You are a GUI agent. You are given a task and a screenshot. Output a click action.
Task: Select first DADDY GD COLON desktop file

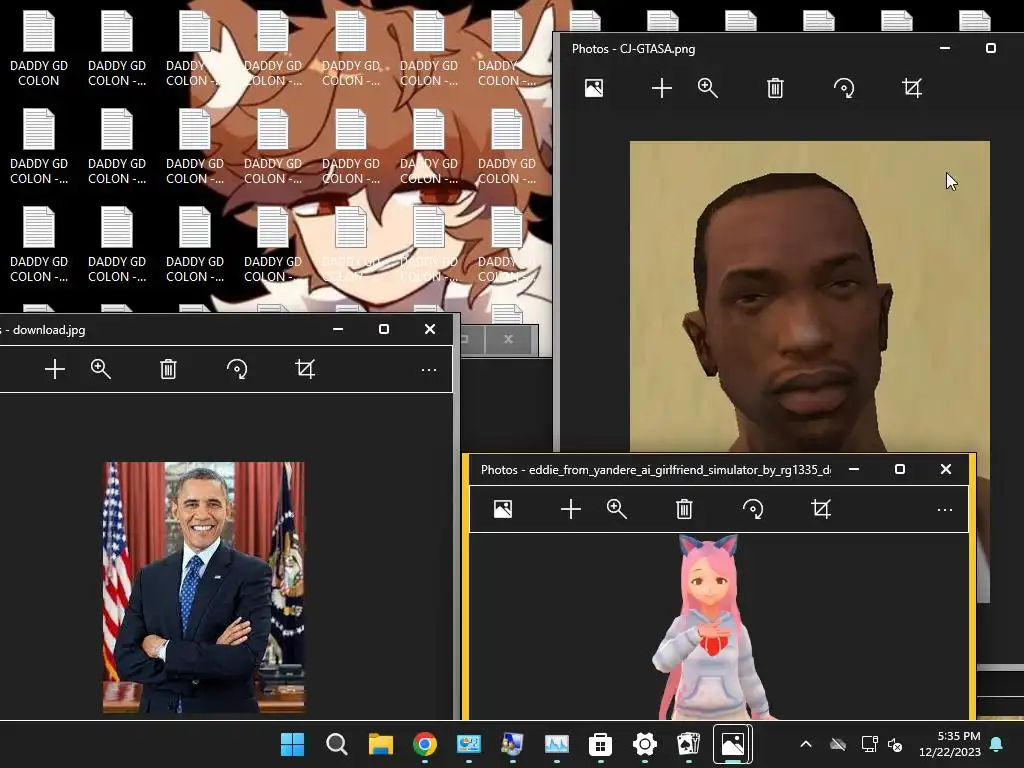point(39,49)
